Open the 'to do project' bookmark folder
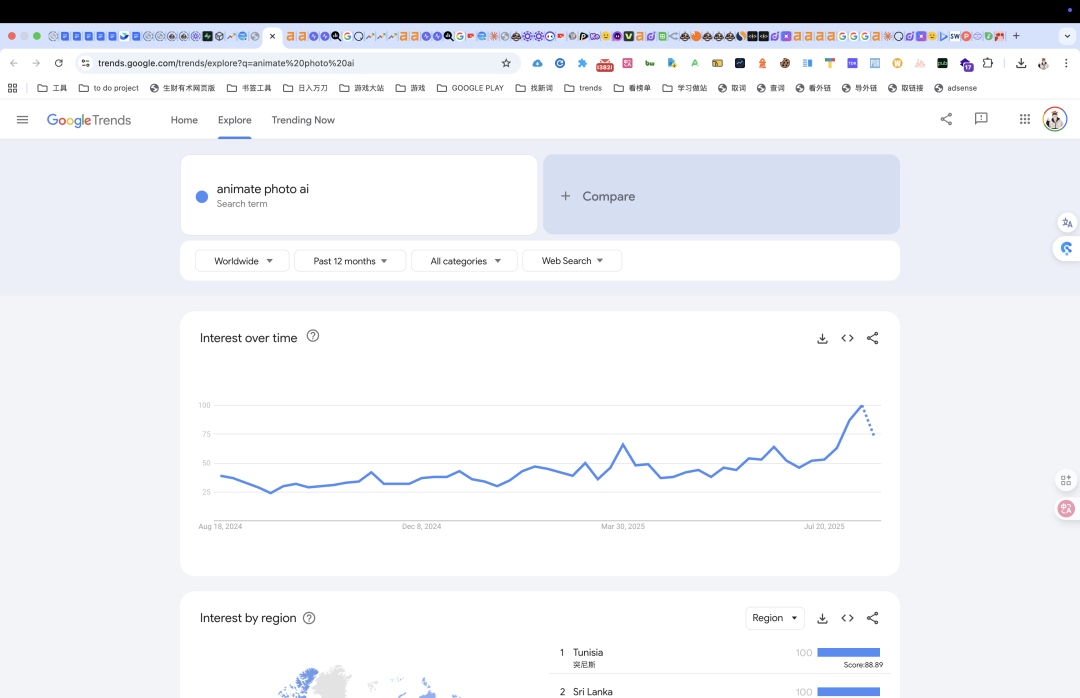This screenshot has height=698, width=1080. coord(109,88)
